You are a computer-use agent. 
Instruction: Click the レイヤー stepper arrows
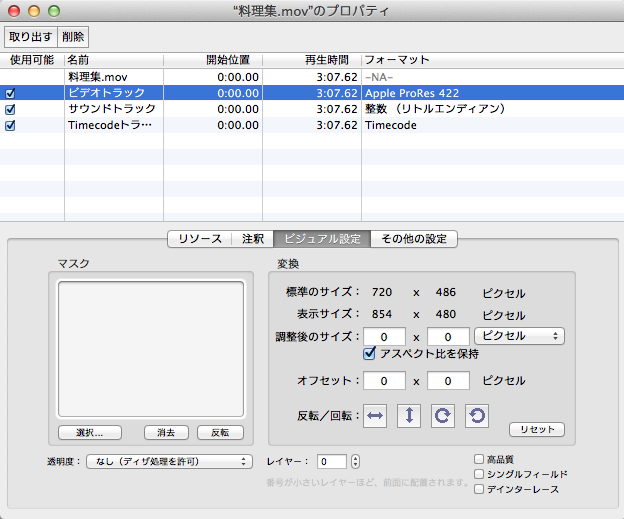pos(355,462)
